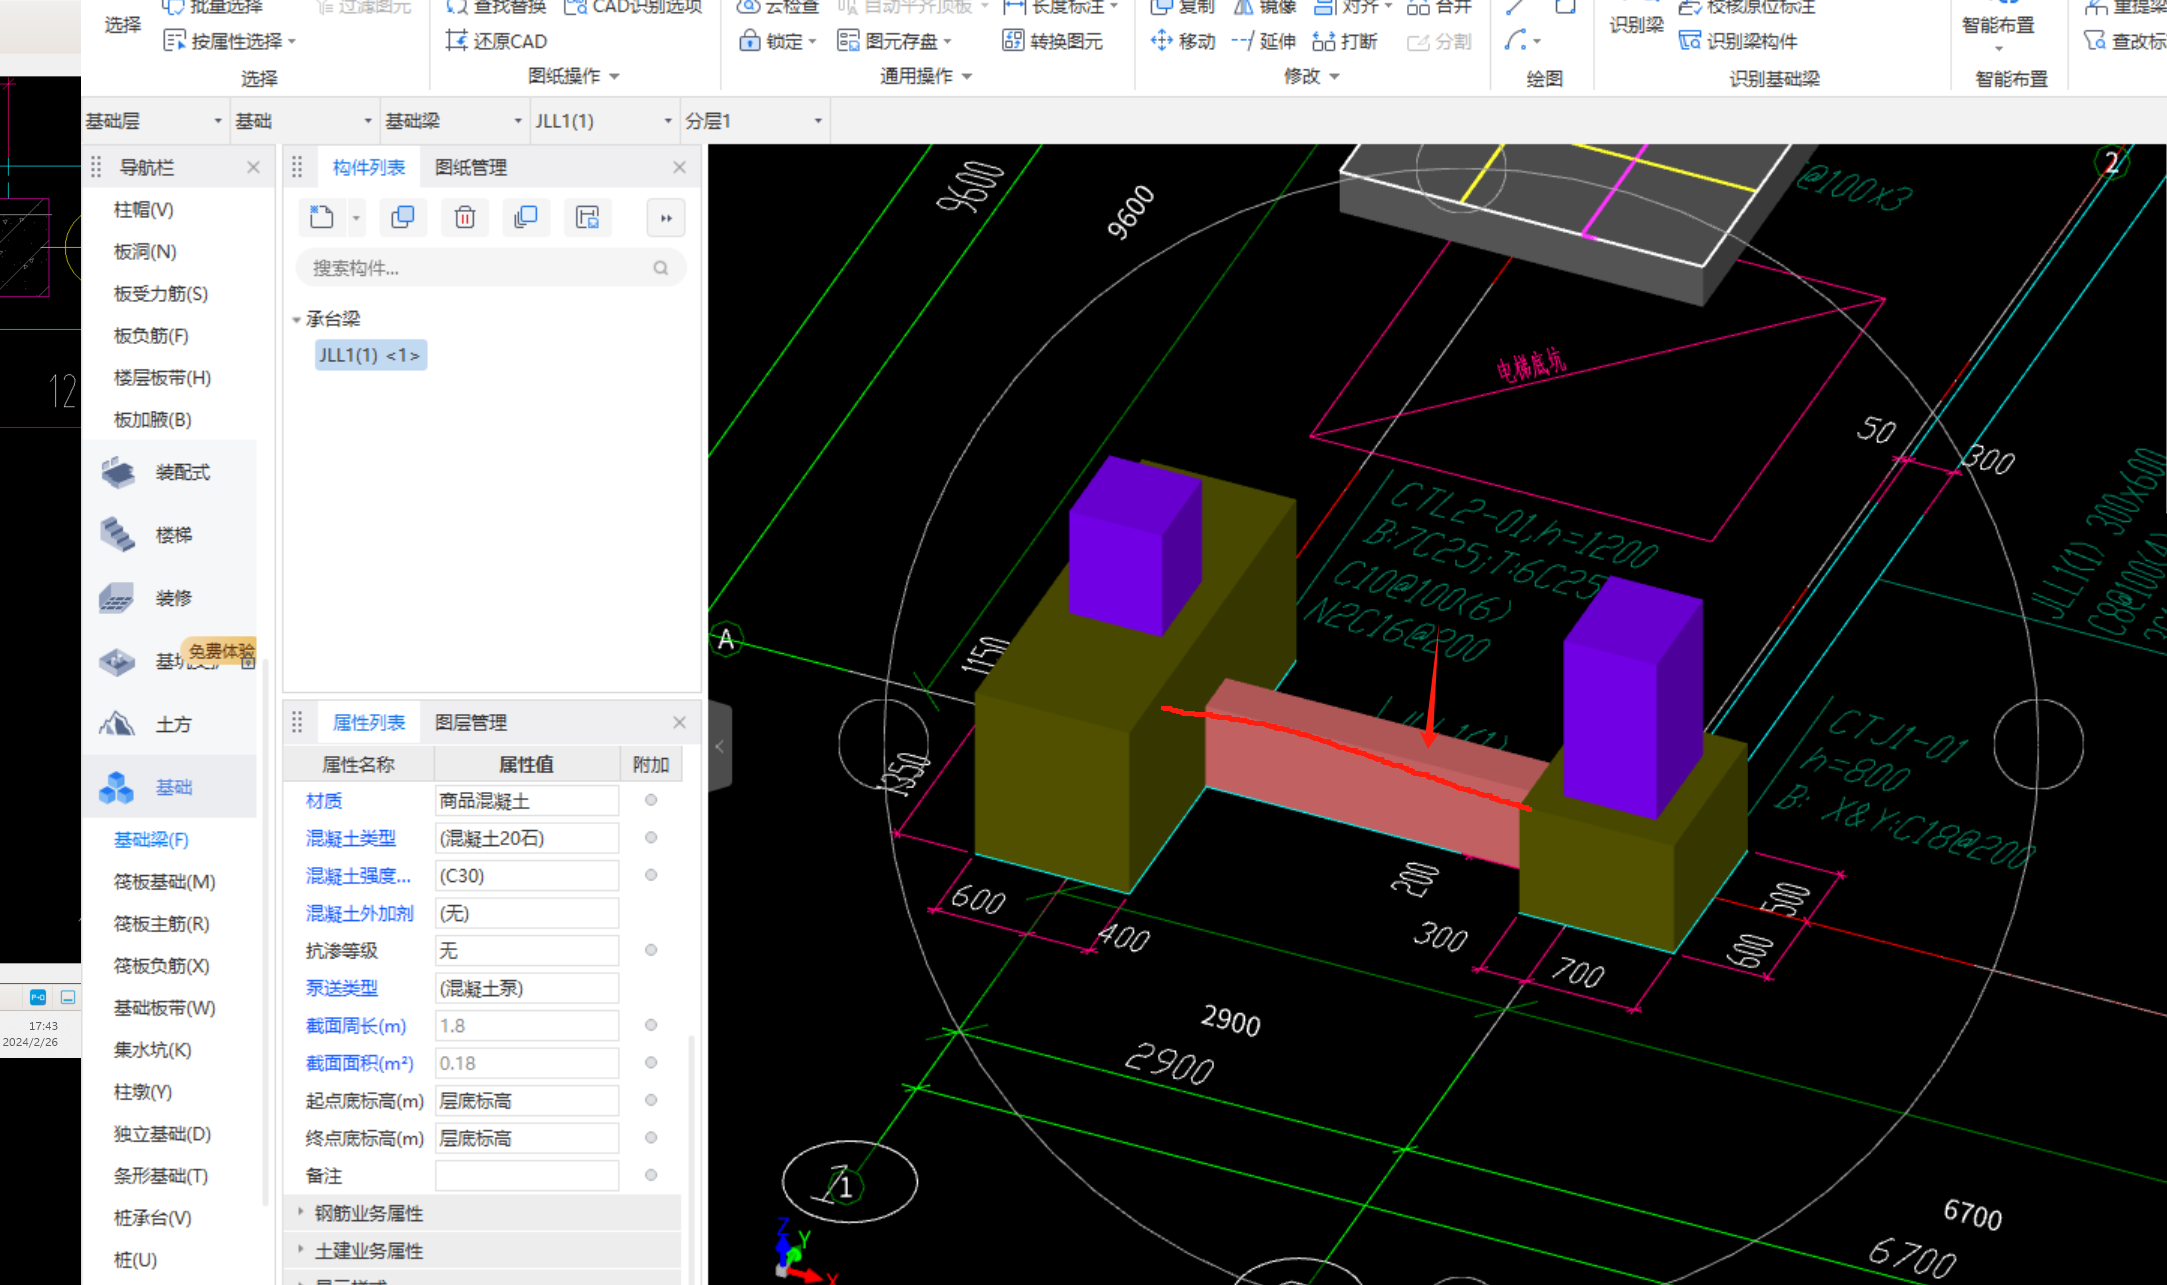This screenshot has width=2167, height=1285.
Task: Select 筏板基础(M) in navigation list
Action: [x=165, y=881]
